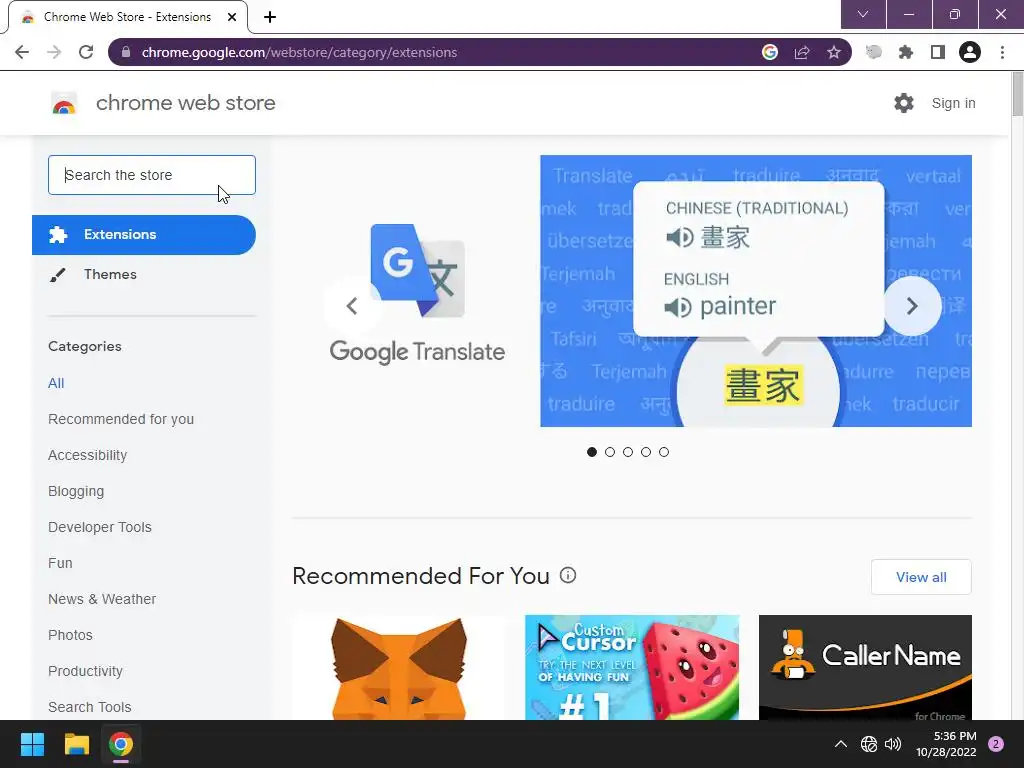Viewport: 1024px width, 768px height.
Task: Open the Productivity category
Action: point(86,671)
